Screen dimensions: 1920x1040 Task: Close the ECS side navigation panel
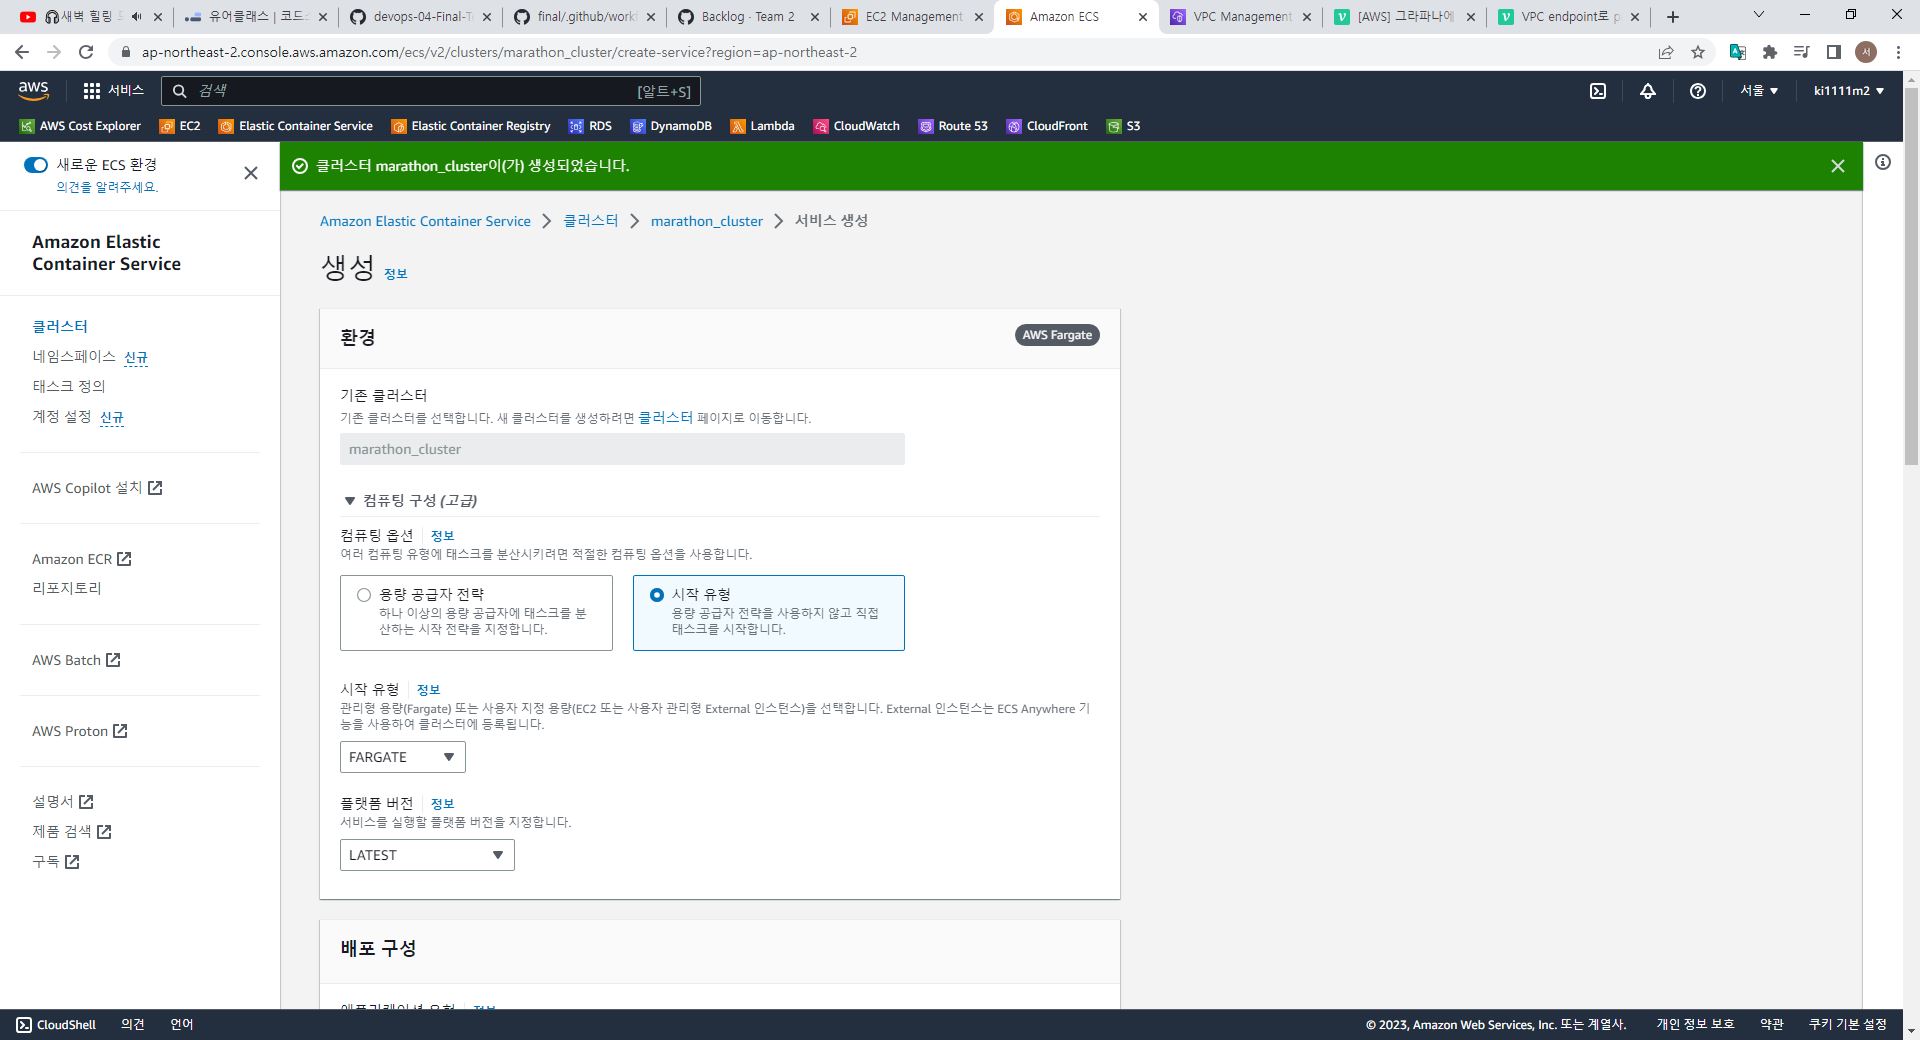(251, 173)
